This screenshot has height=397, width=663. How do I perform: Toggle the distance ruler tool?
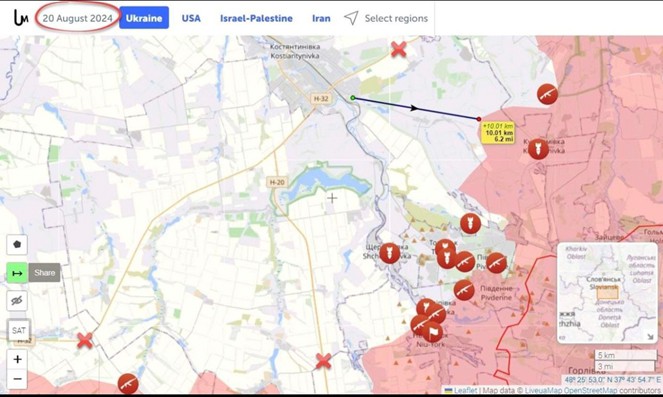click(x=17, y=273)
